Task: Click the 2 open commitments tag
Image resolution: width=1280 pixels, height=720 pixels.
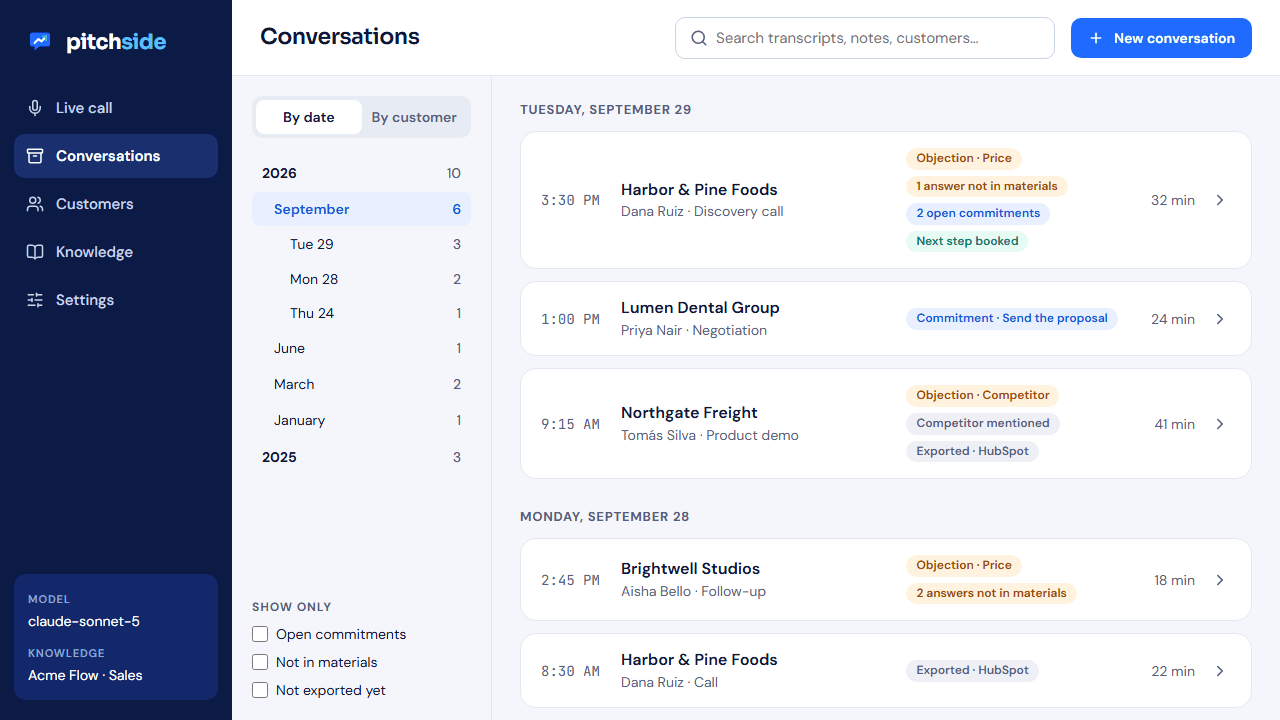Action: click(x=978, y=213)
